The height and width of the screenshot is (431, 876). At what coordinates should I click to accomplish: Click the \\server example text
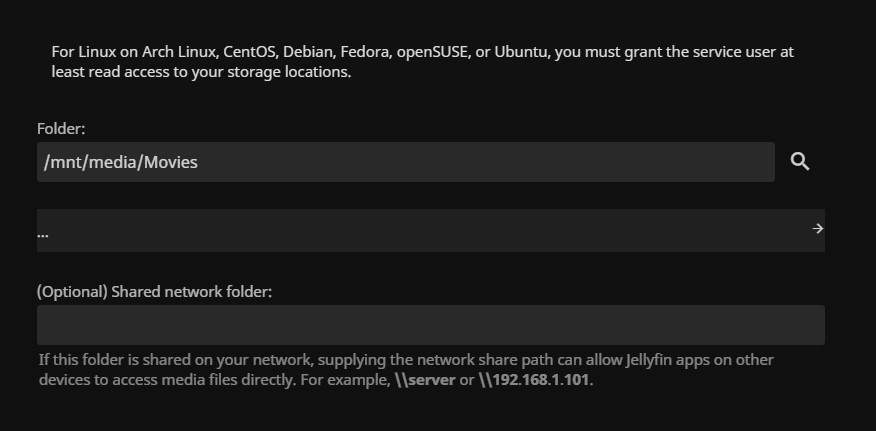pyautogui.click(x=425, y=380)
